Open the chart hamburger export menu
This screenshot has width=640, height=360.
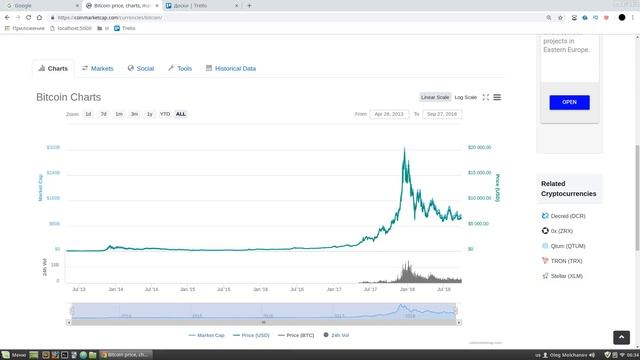pyautogui.click(x=497, y=97)
